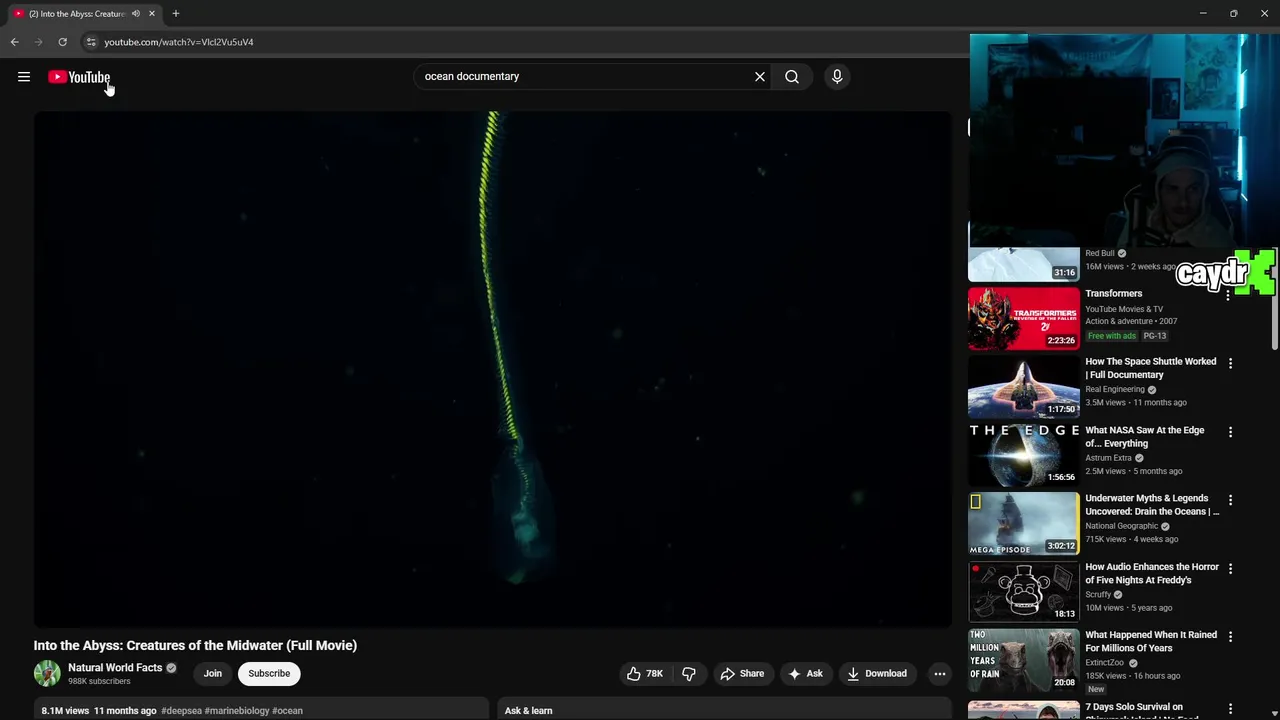Click the ocean documentary search field
The height and width of the screenshot is (720, 1280).
[585, 76]
